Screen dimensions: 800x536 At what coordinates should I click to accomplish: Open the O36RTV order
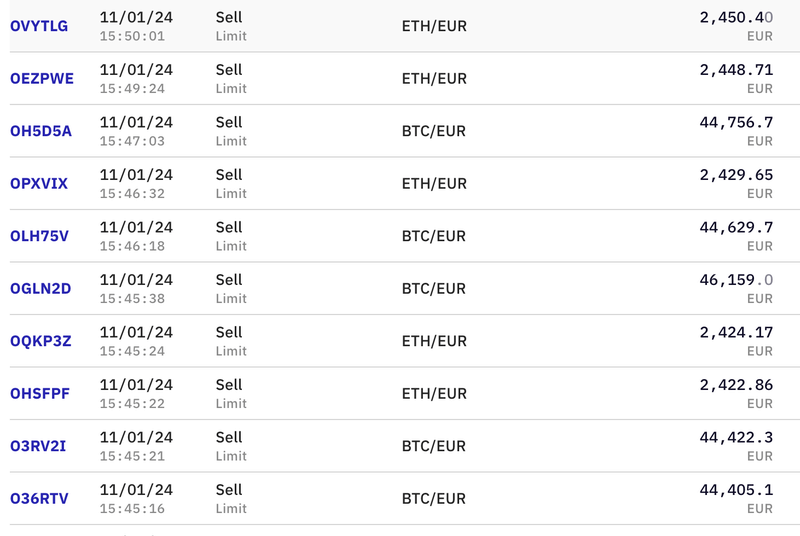40,498
